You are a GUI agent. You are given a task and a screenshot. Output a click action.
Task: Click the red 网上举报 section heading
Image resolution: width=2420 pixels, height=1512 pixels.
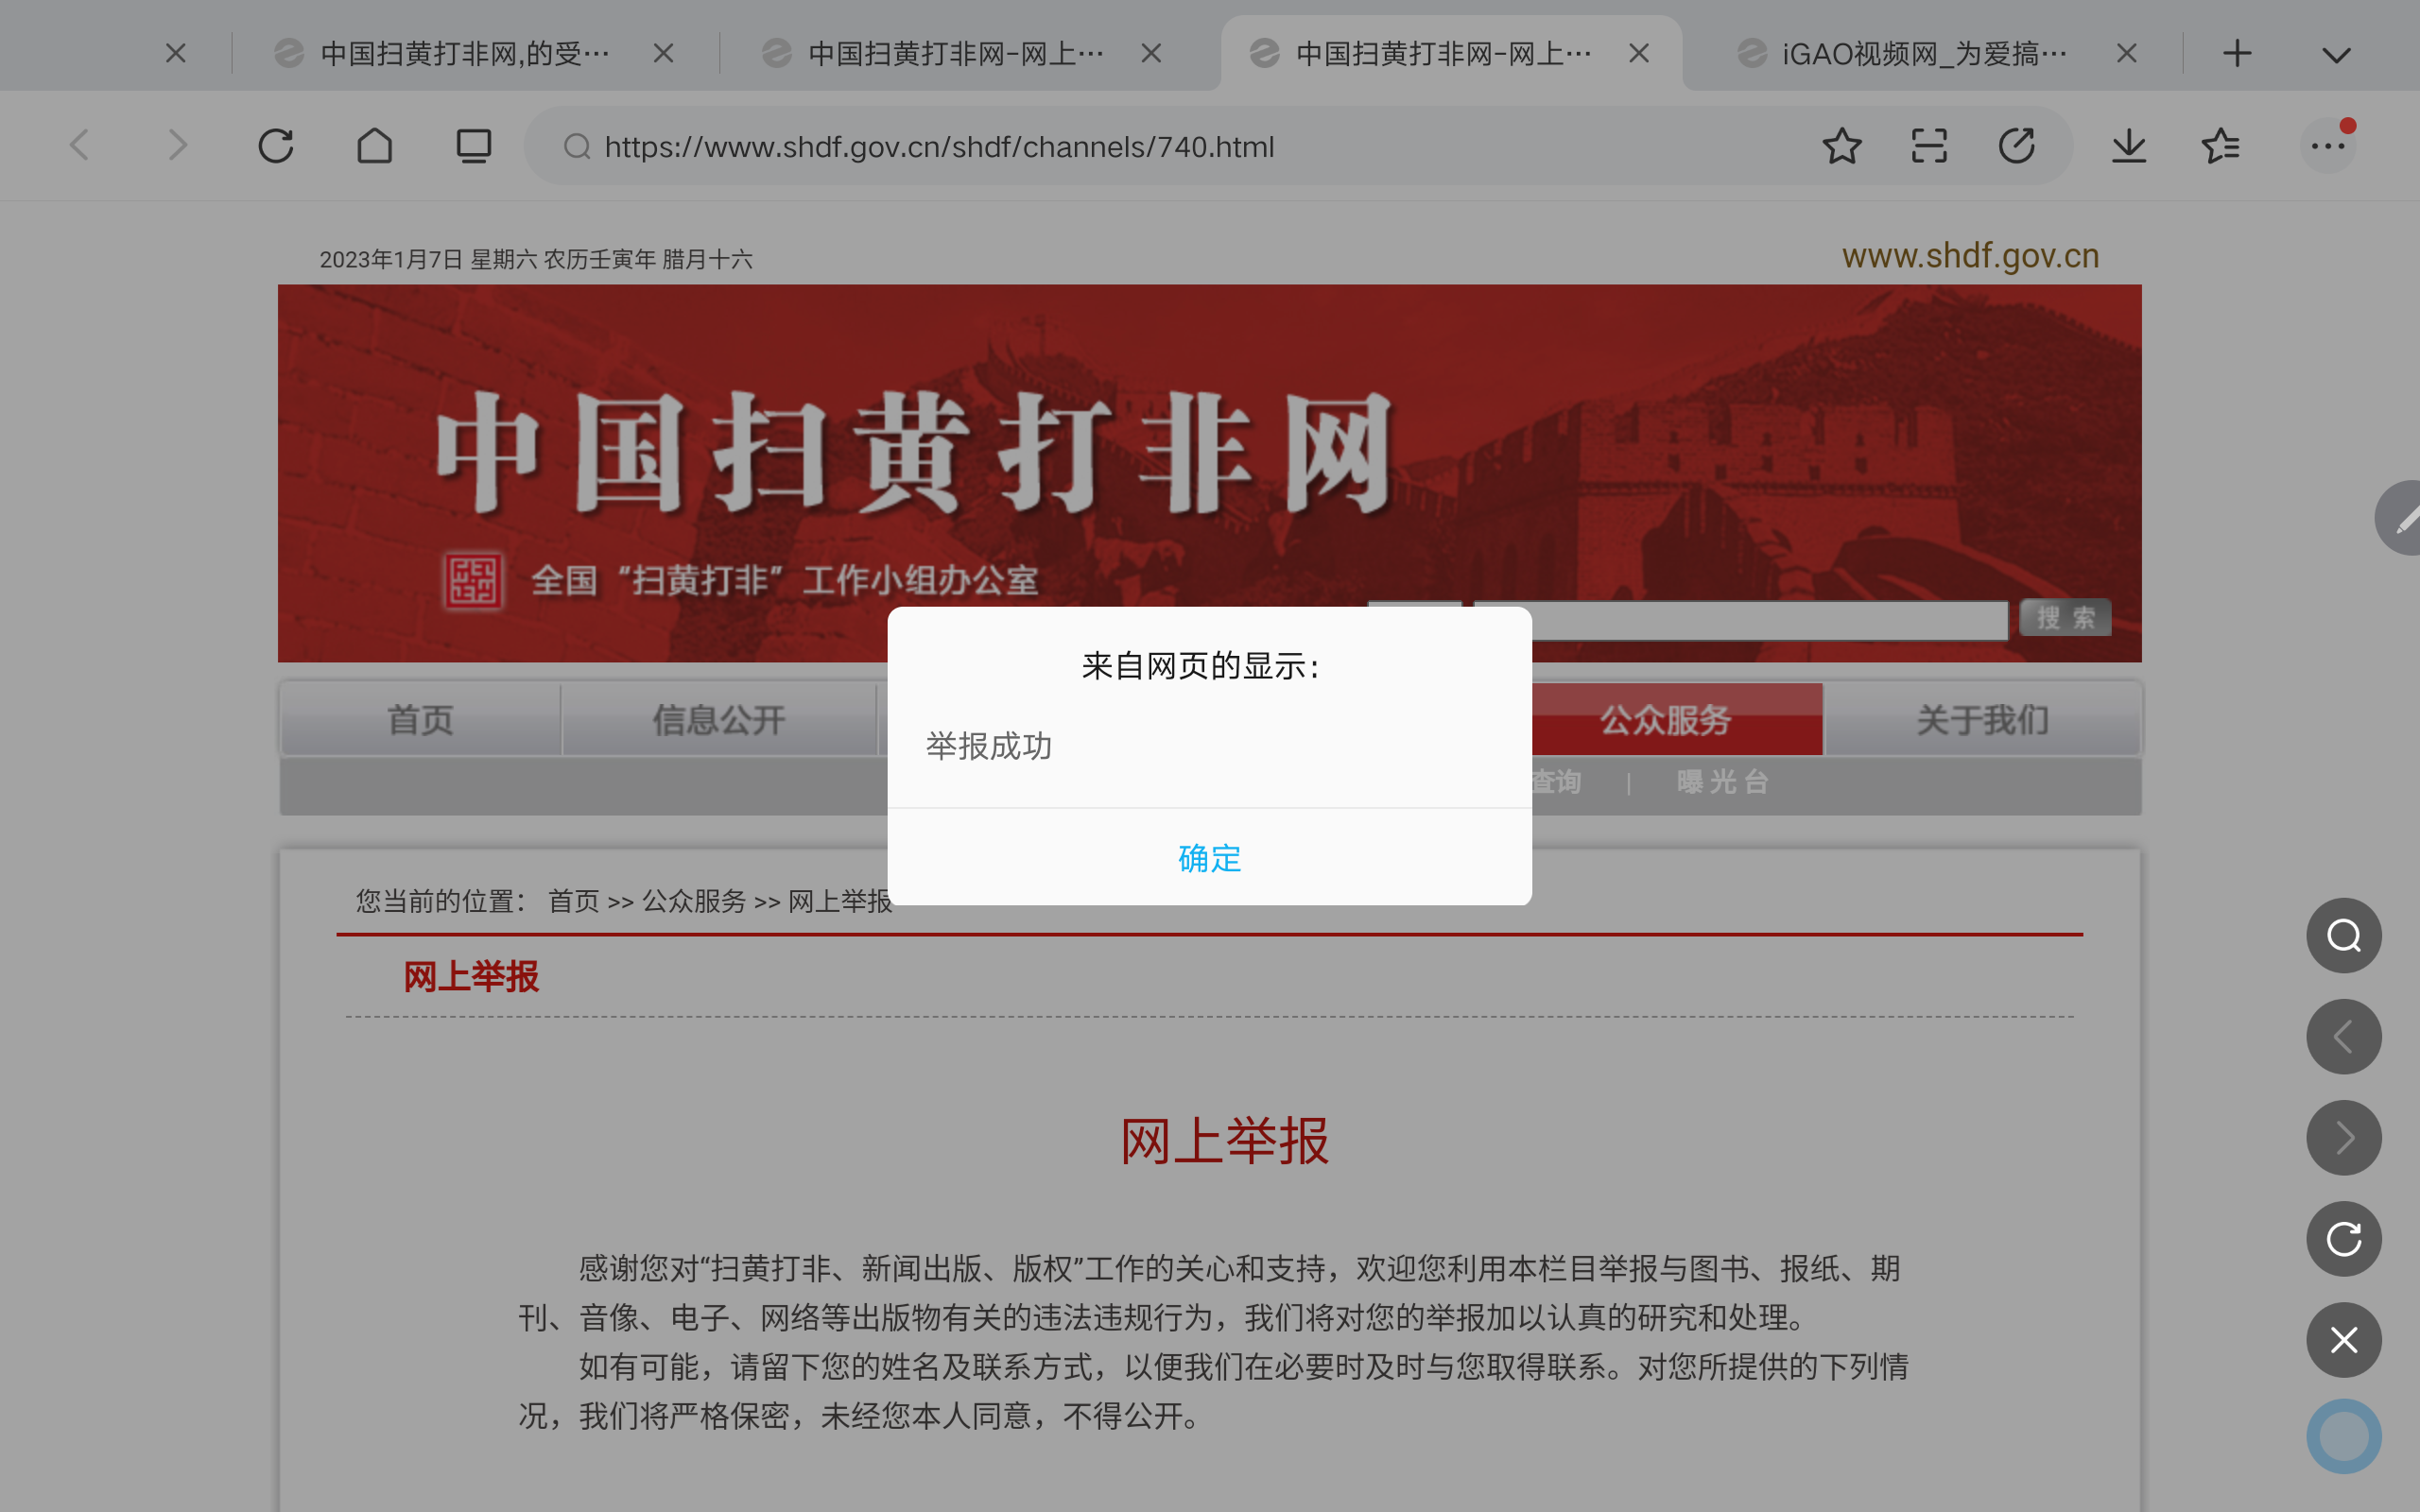point(471,977)
